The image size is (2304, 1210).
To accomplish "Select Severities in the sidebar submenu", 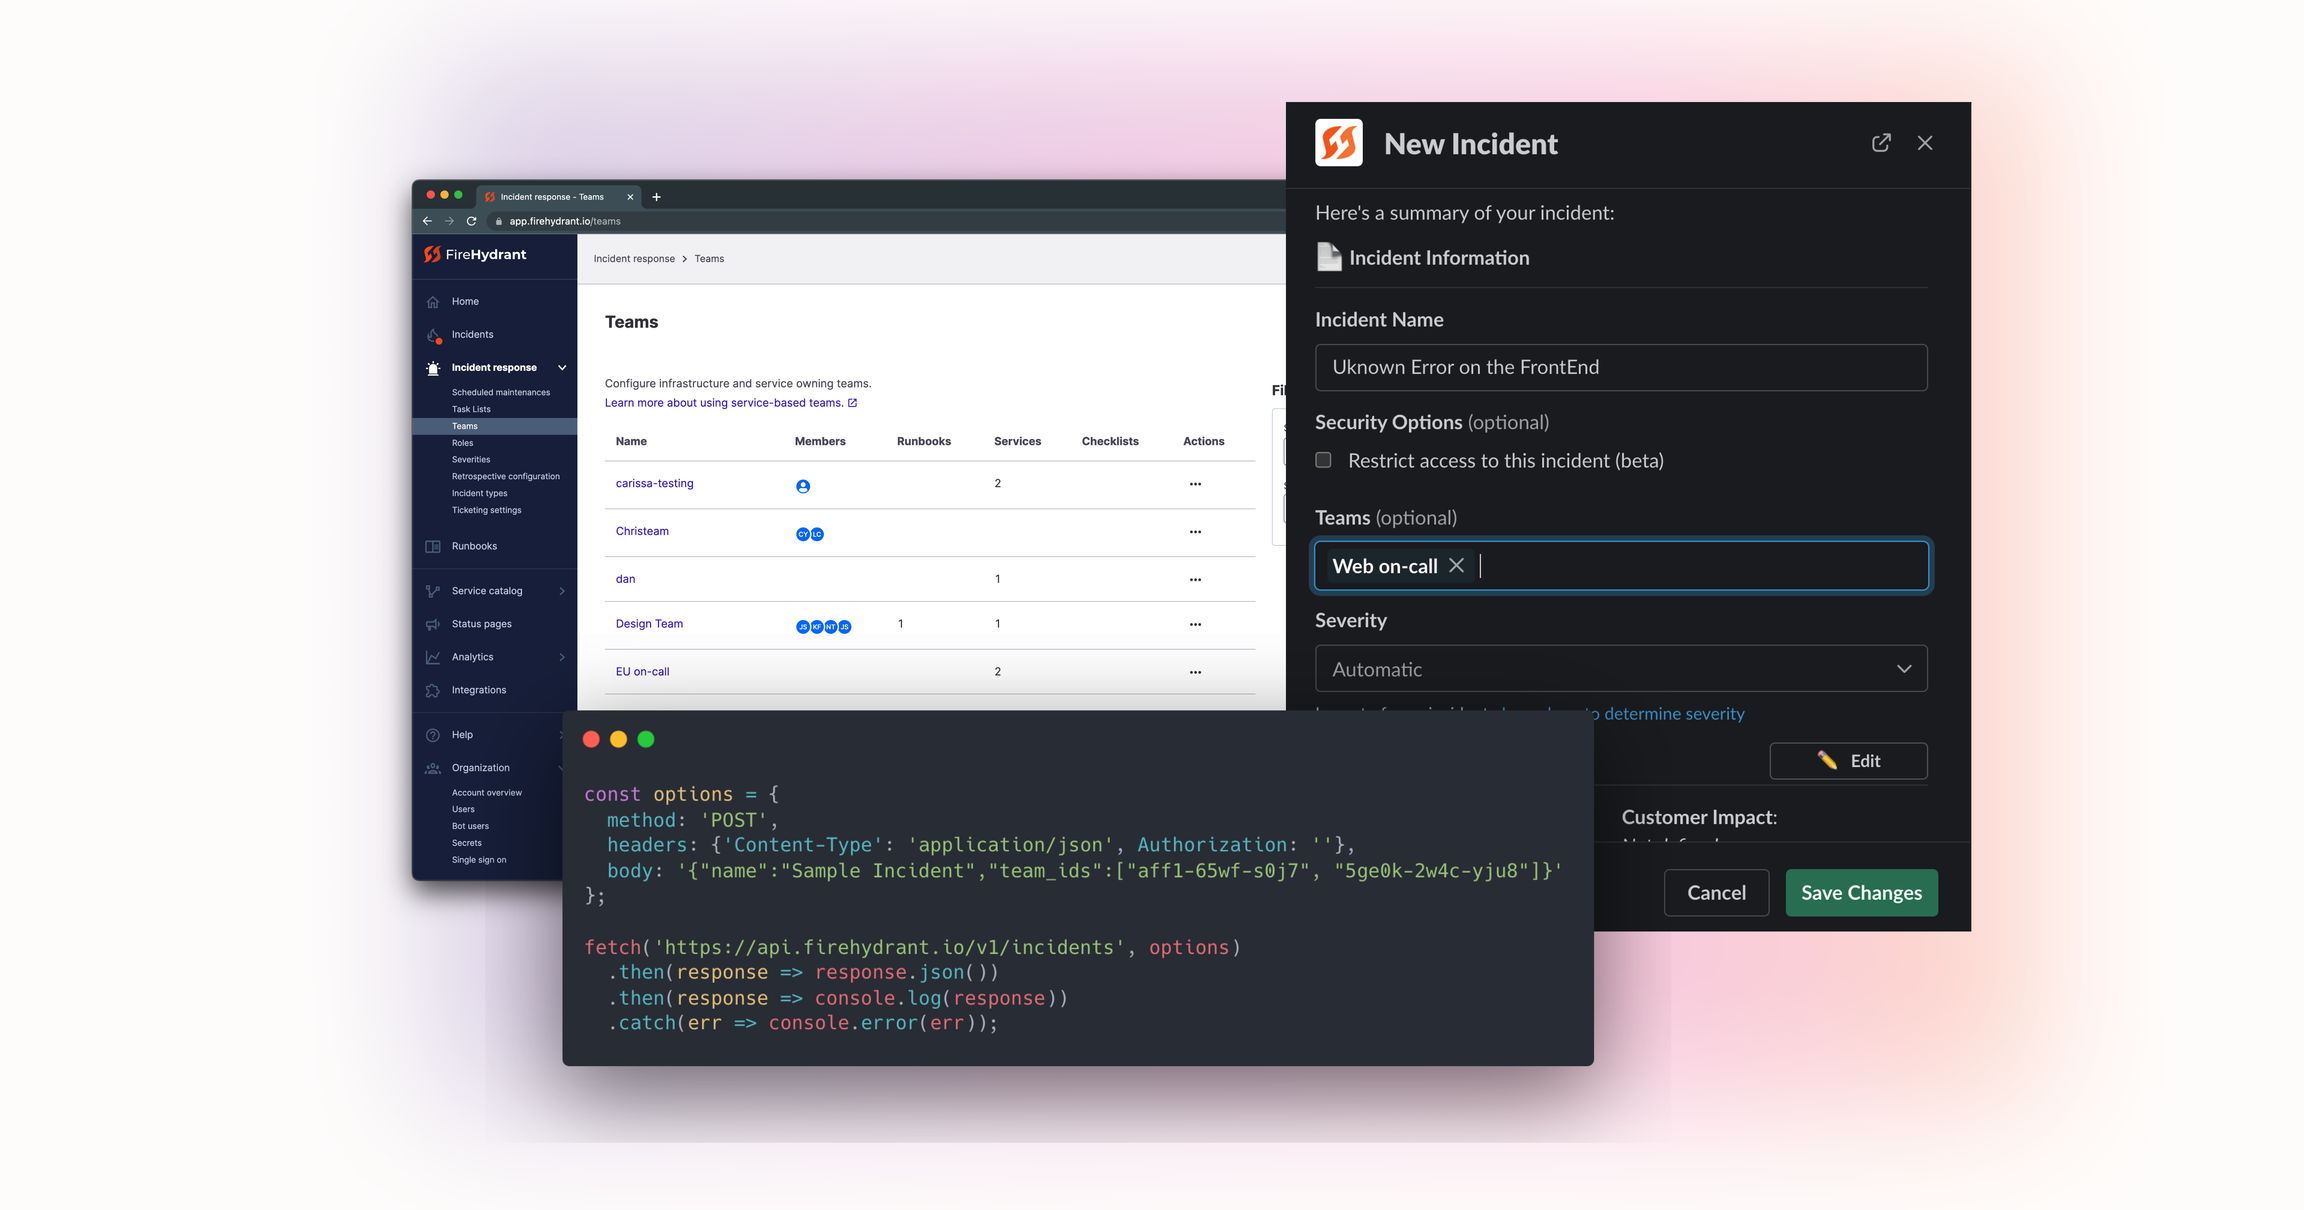I will coord(470,460).
